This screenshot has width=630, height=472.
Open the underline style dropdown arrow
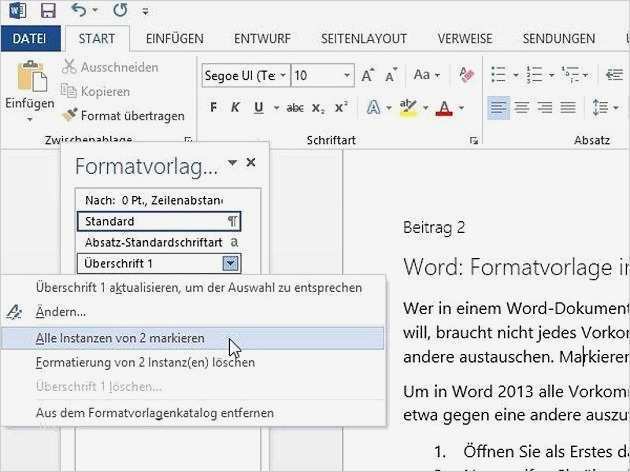276,108
